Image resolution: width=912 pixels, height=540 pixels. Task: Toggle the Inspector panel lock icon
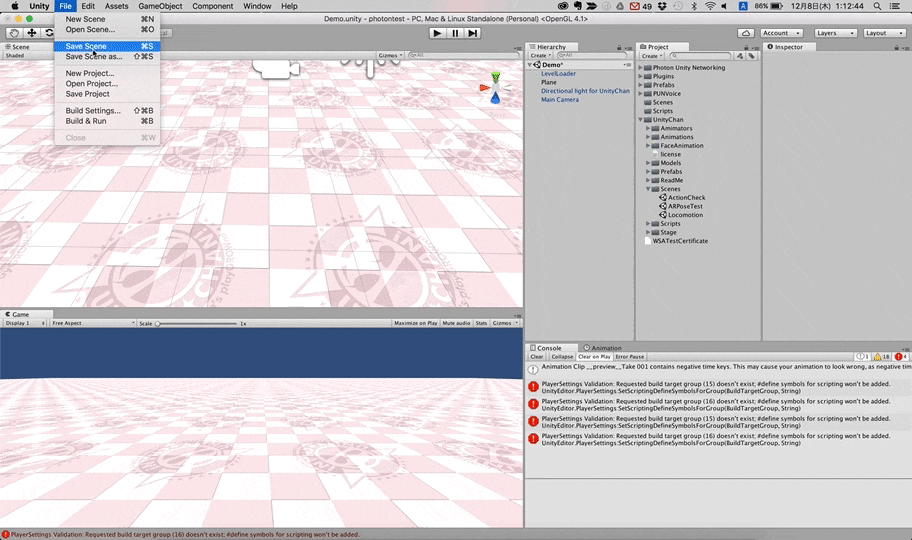pos(896,47)
